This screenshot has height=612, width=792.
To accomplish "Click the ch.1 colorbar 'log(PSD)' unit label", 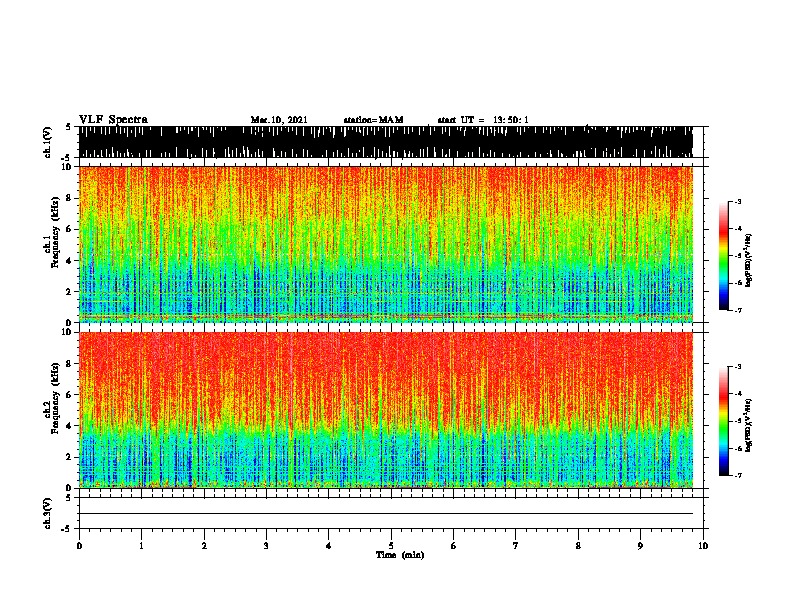I will [749, 260].
